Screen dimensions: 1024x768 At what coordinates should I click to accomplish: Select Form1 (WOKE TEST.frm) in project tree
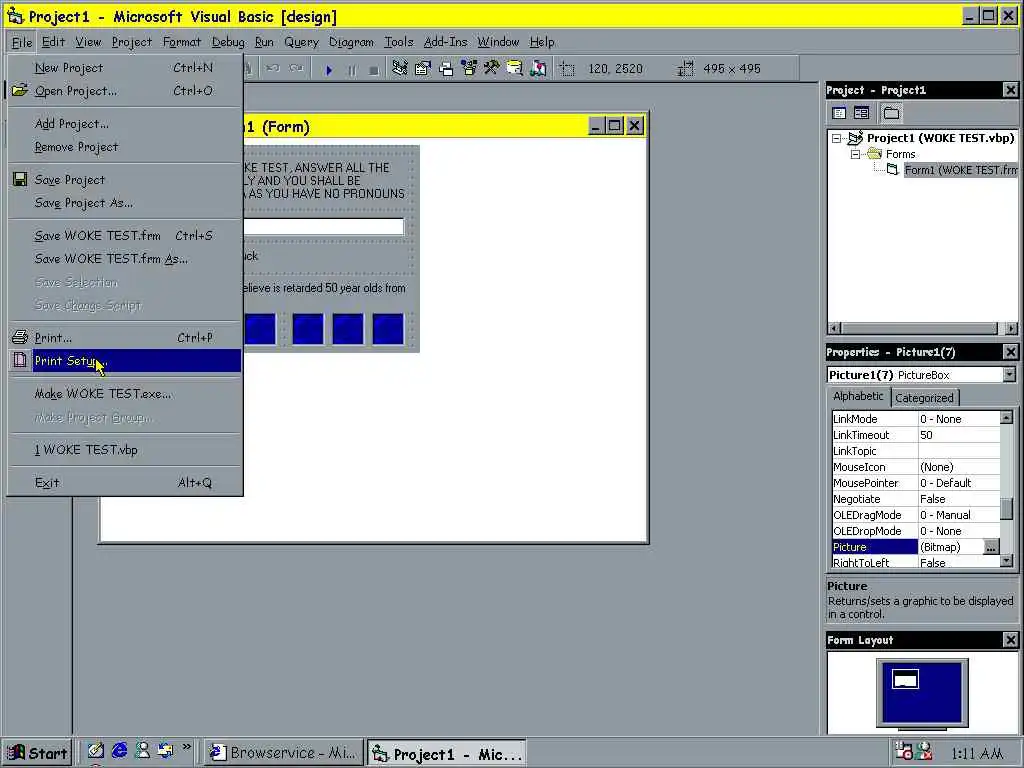pyautogui.click(x=960, y=170)
